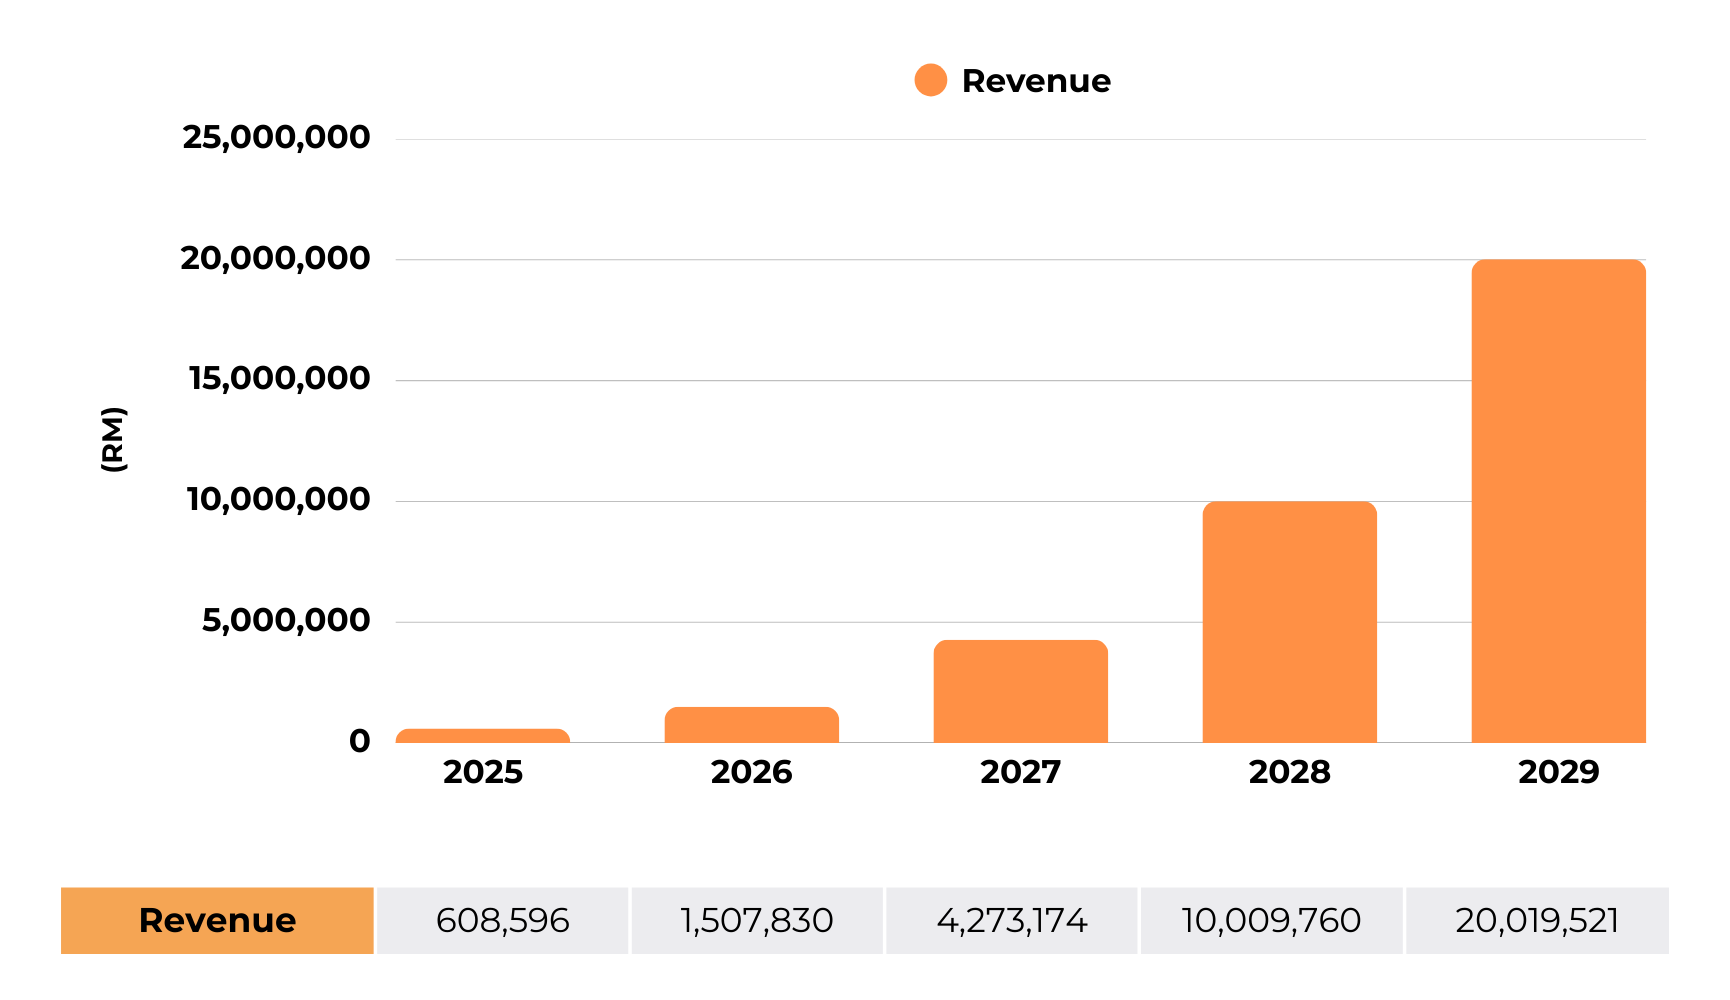Click the 2026 x-axis label

752,772
